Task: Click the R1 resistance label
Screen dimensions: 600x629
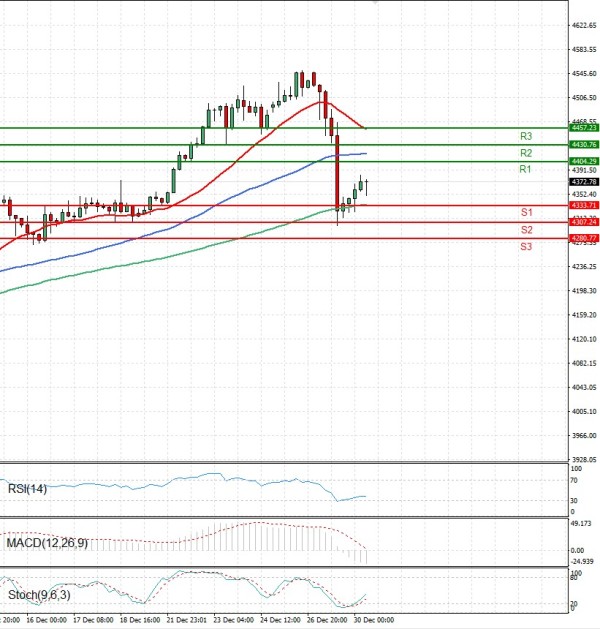Action: [x=525, y=170]
